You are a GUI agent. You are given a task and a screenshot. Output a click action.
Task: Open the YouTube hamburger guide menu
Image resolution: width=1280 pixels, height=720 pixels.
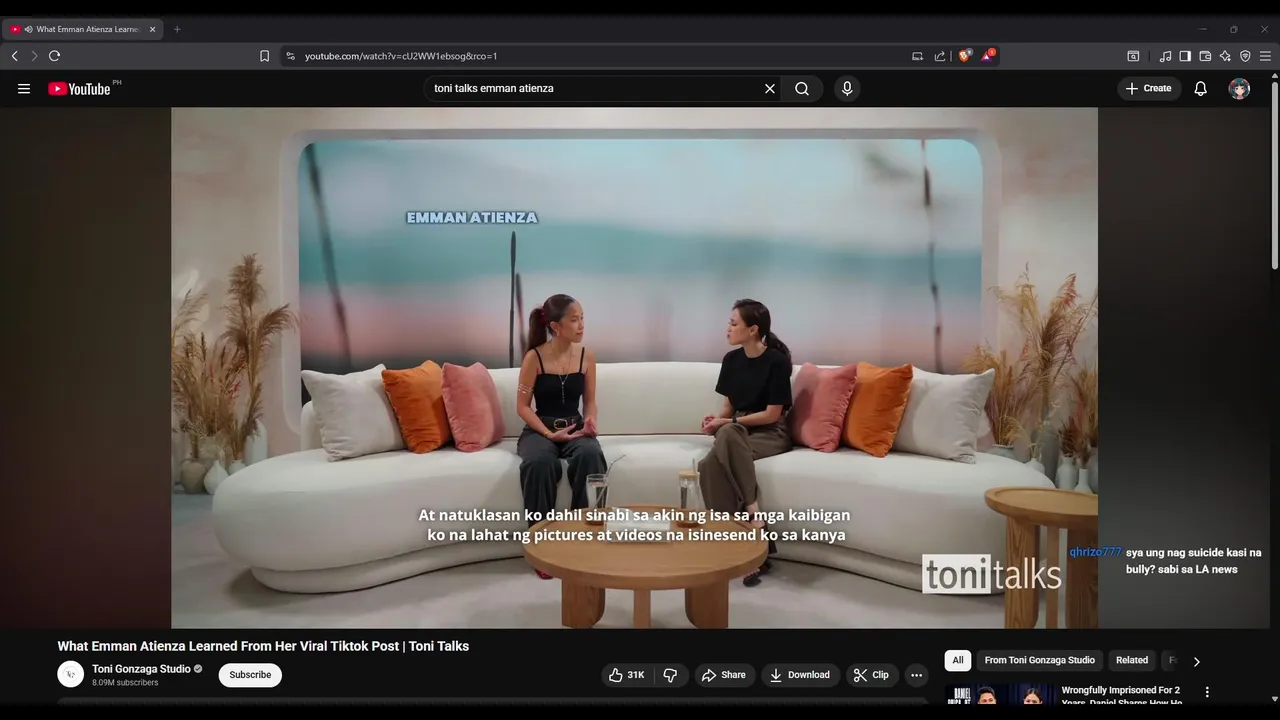(x=24, y=88)
